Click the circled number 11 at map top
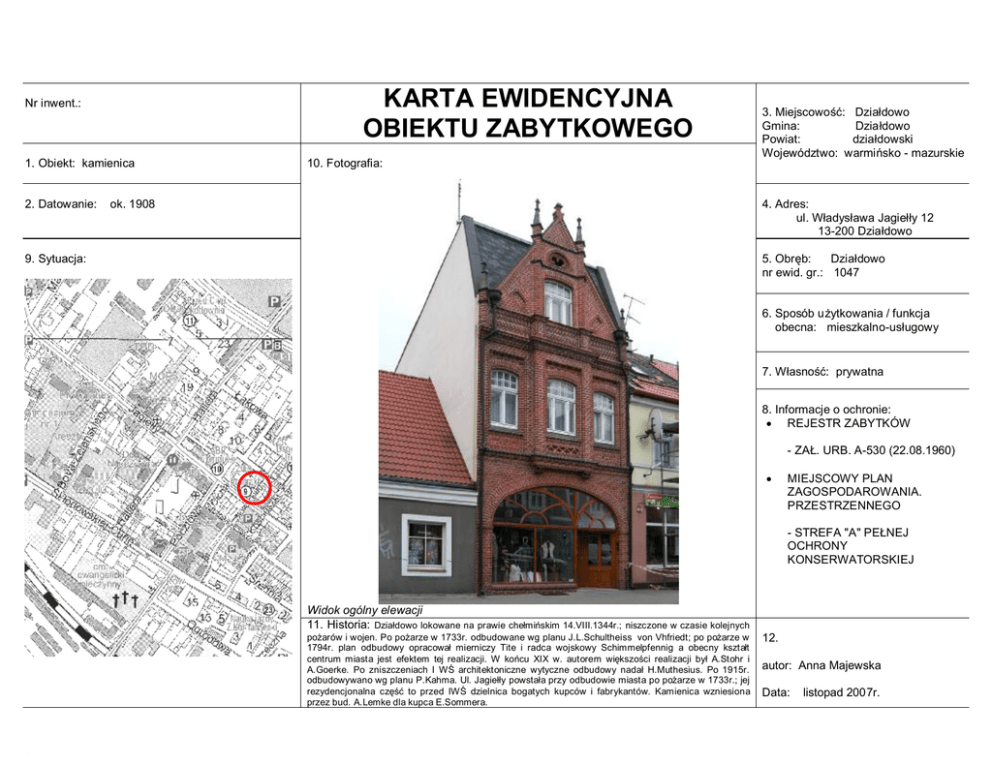Viewport: 992px width, 766px height. coord(189,321)
